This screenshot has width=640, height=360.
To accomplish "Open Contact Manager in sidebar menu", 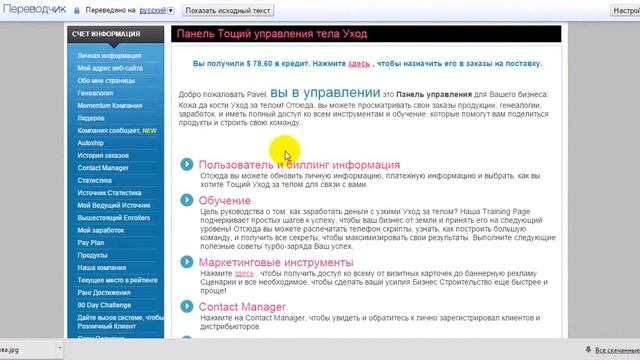I will [x=103, y=168].
